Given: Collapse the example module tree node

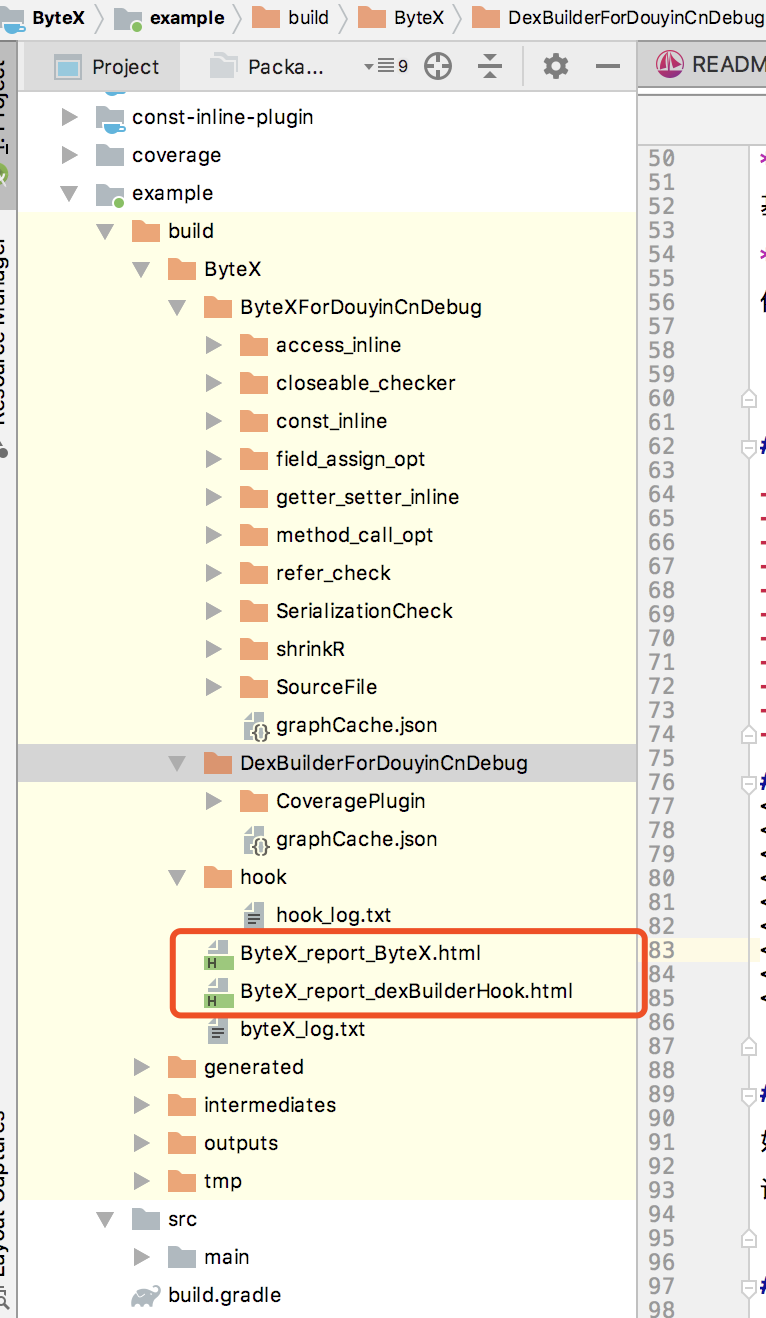Looking at the screenshot, I should (69, 194).
